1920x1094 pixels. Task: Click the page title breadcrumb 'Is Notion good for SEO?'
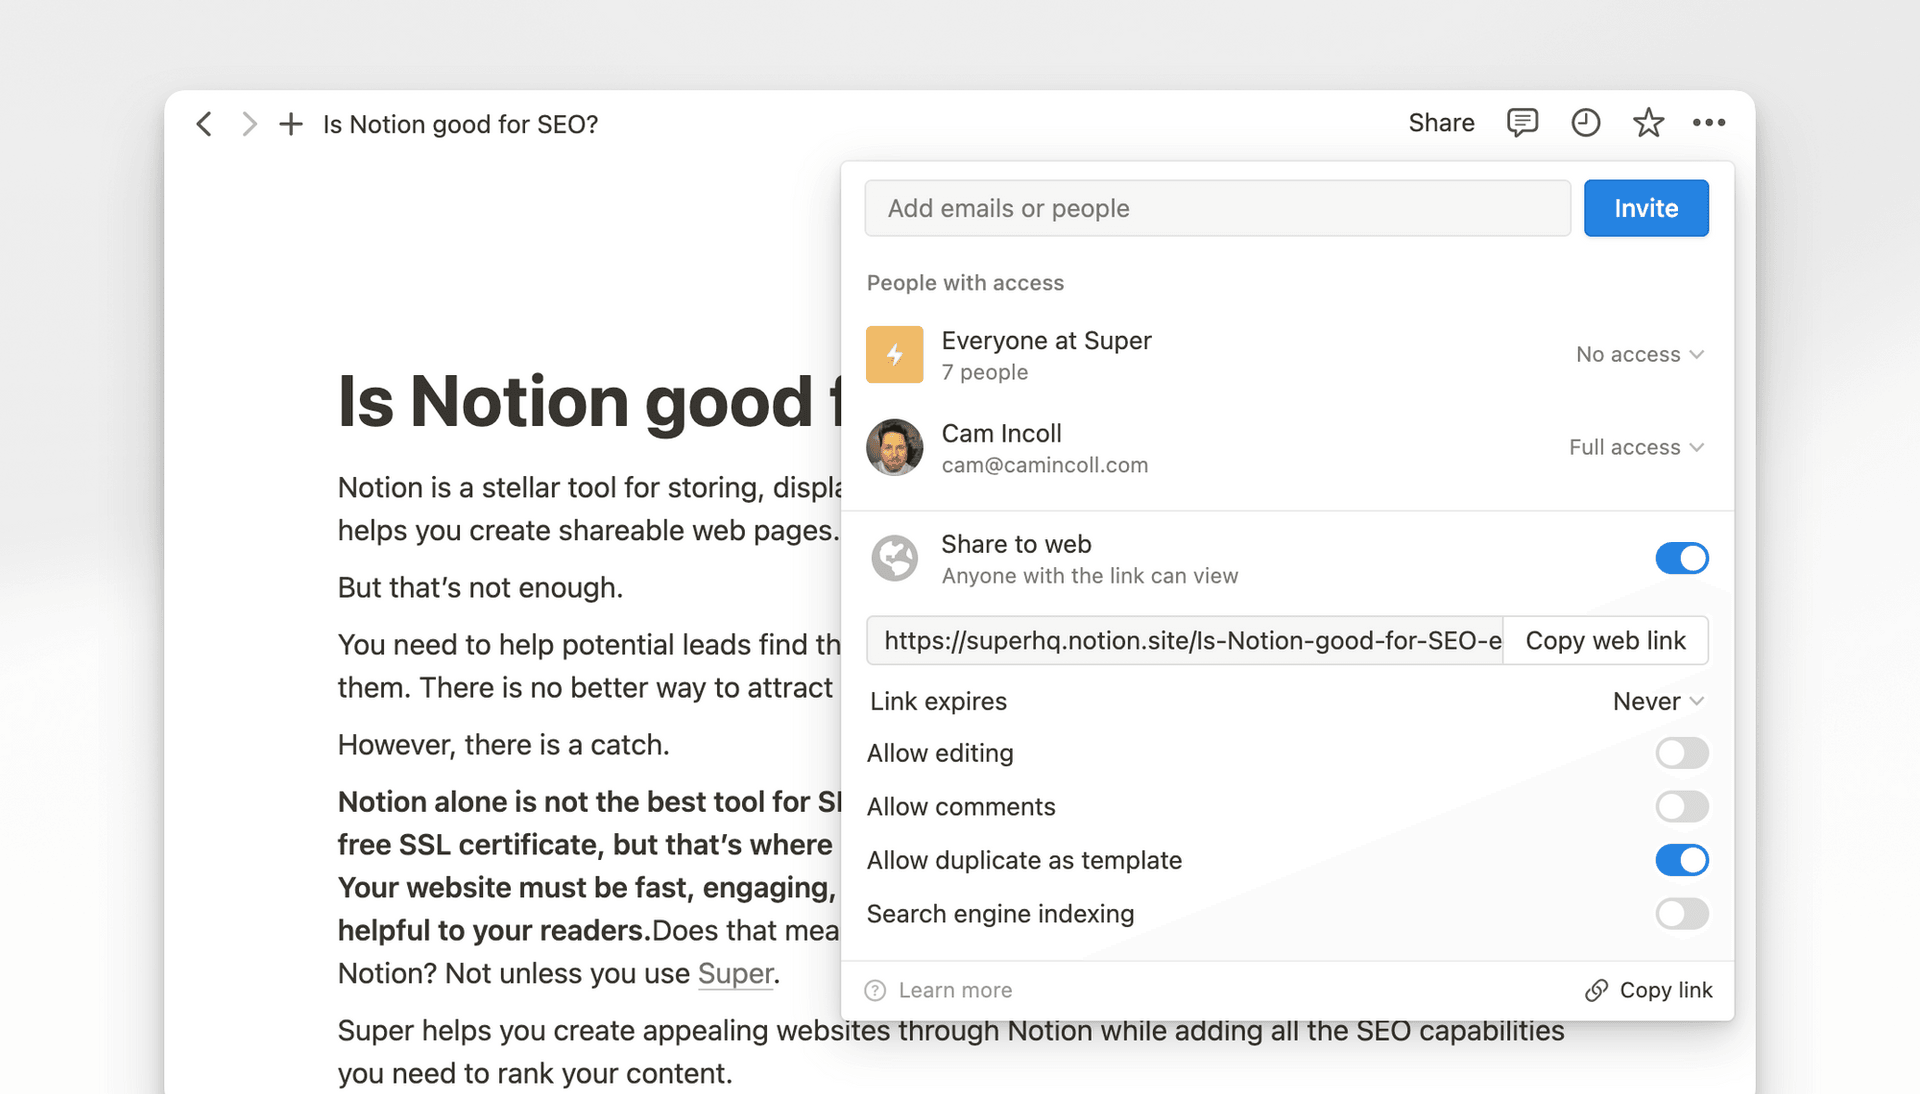(460, 124)
